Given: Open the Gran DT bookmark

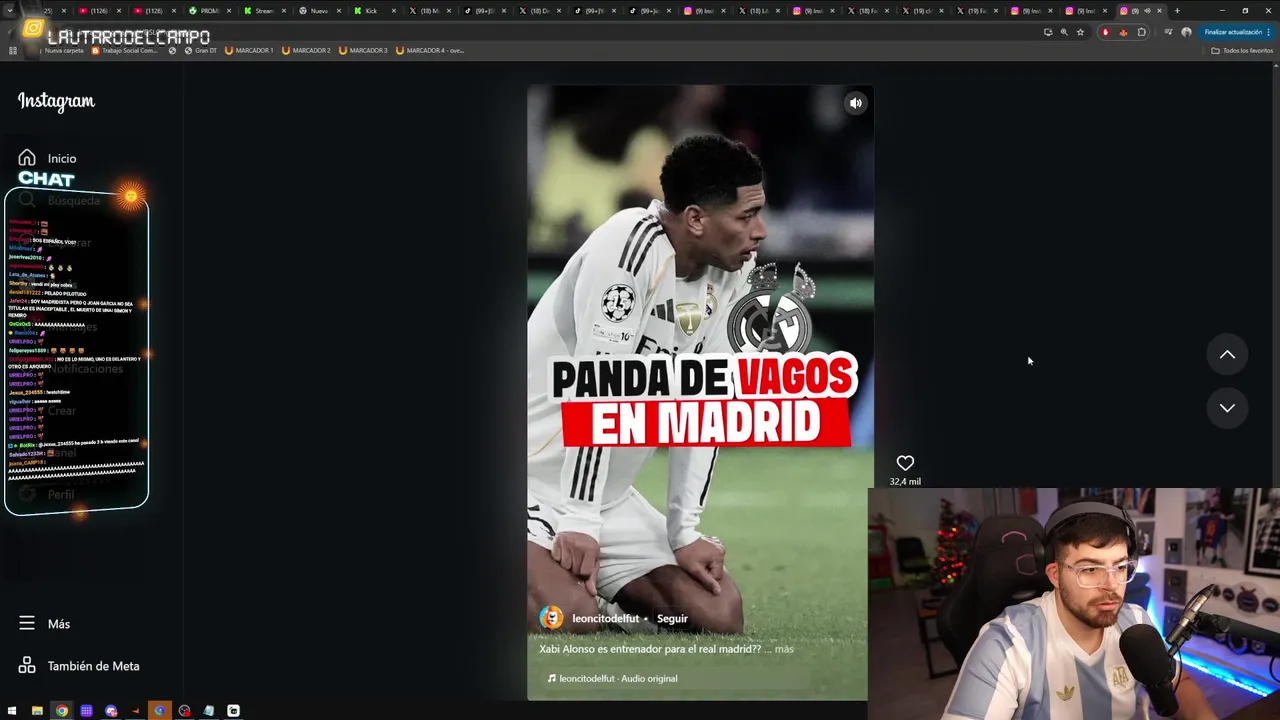Looking at the screenshot, I should point(200,50).
